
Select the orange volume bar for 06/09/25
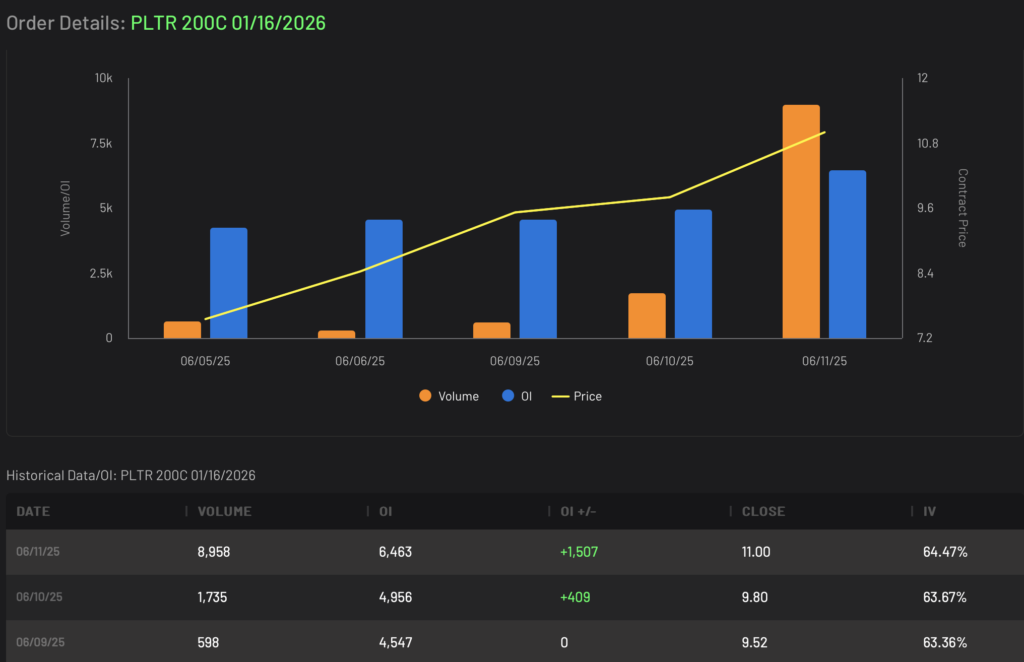tap(491, 330)
